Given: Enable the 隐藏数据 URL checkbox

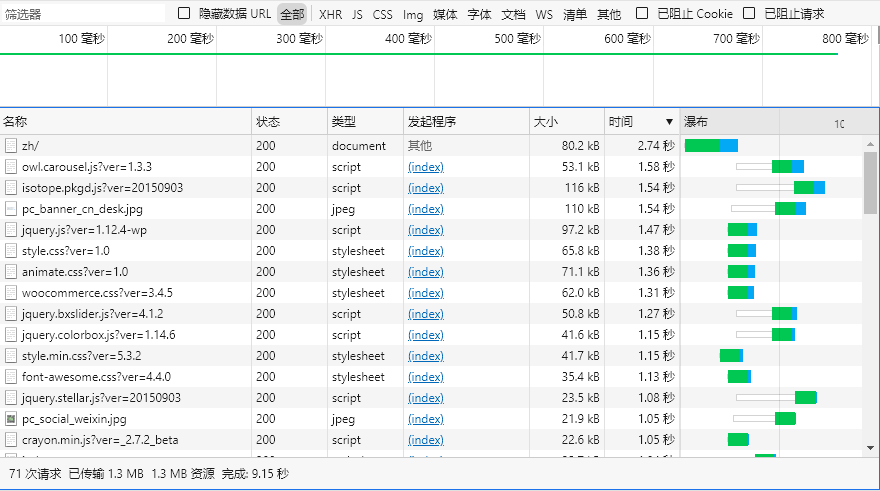Looking at the screenshot, I should 184,14.
